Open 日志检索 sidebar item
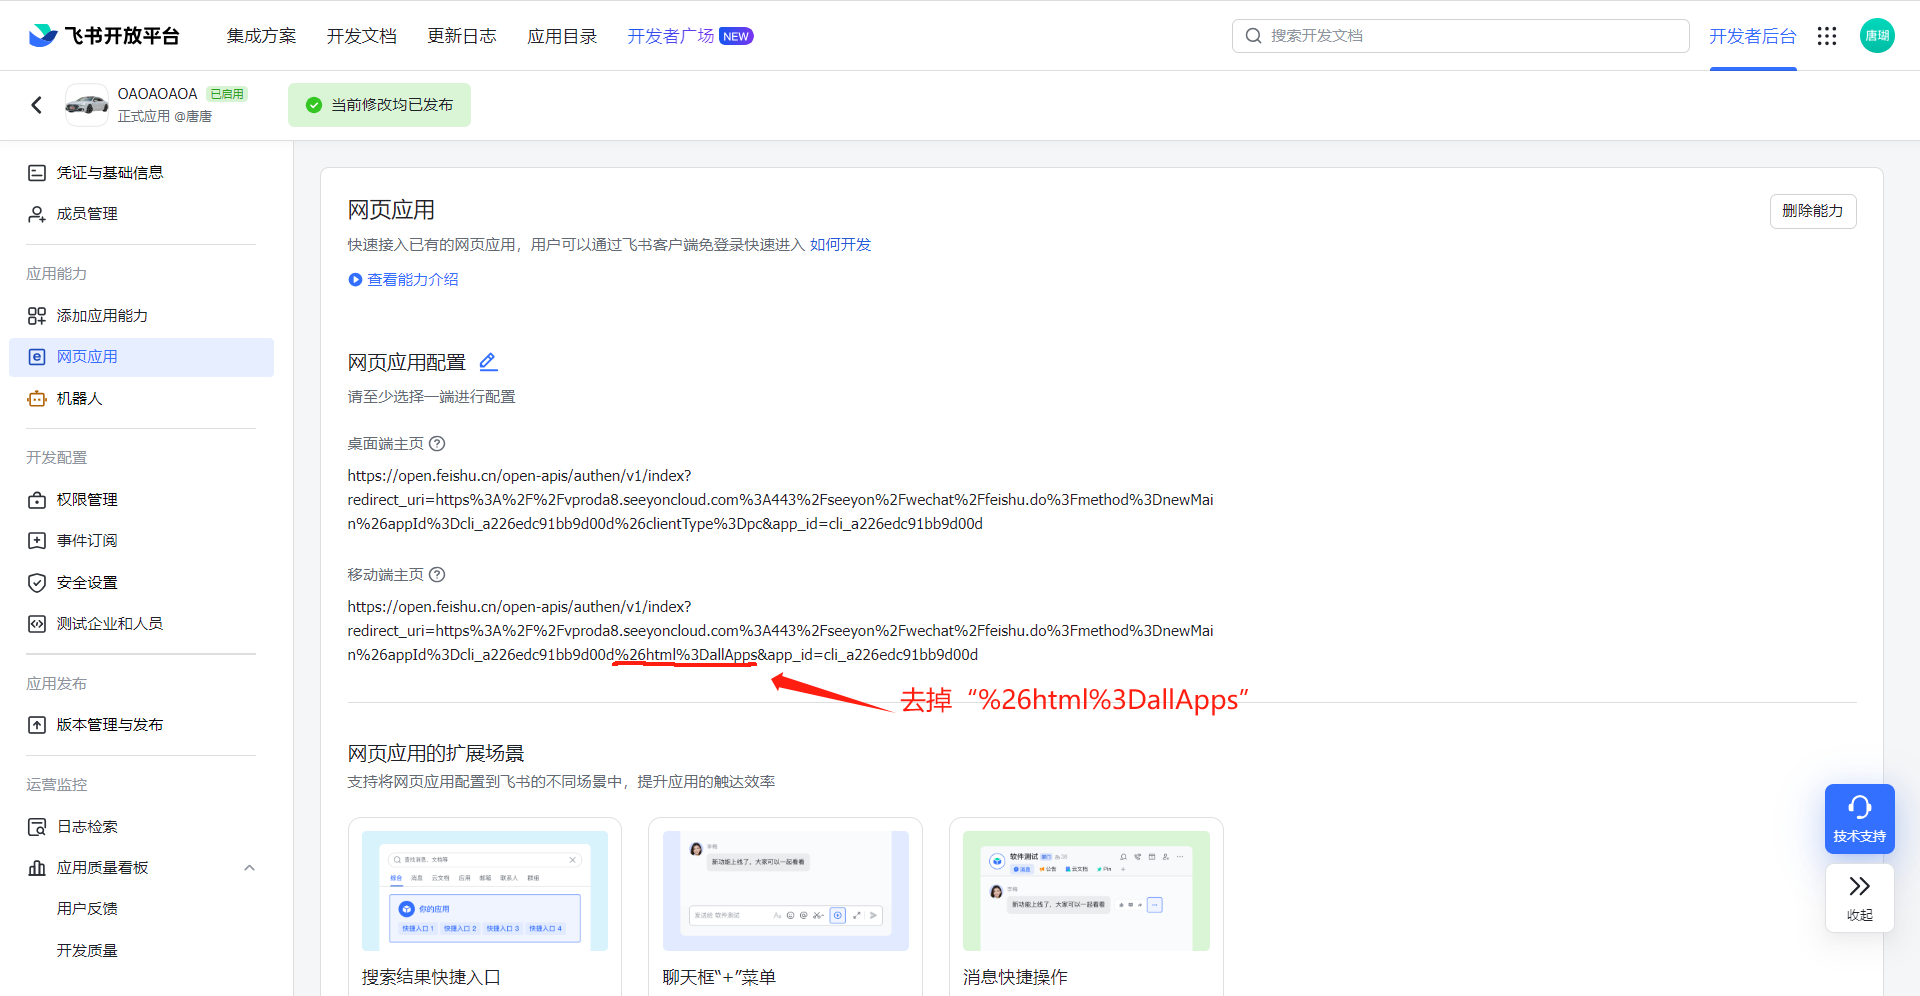 tap(141, 827)
